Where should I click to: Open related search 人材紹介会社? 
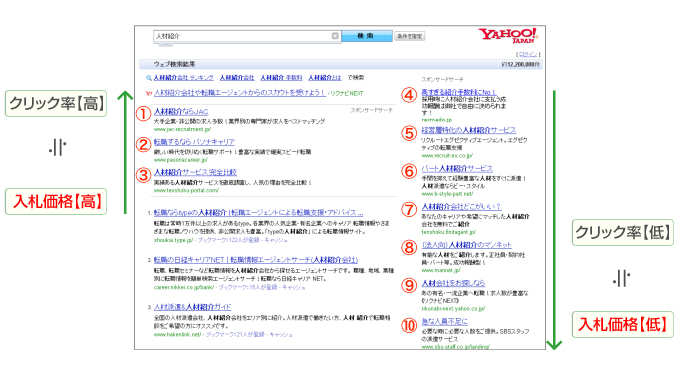(237, 78)
